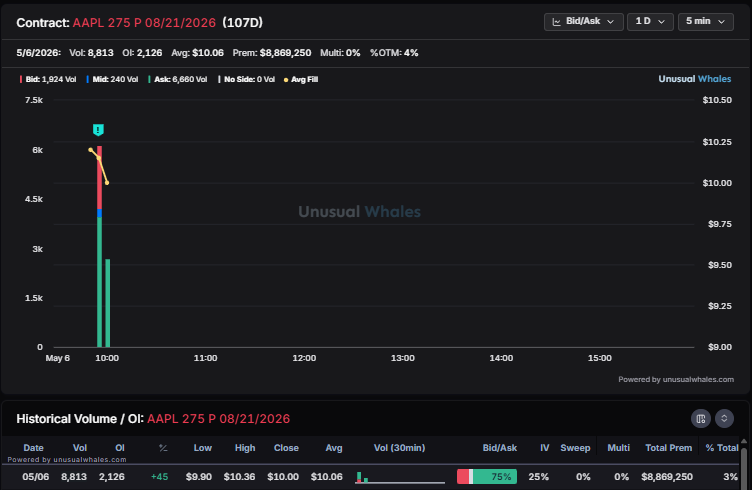
Task: Click the Vol (30min) column header
Action: click(399, 448)
